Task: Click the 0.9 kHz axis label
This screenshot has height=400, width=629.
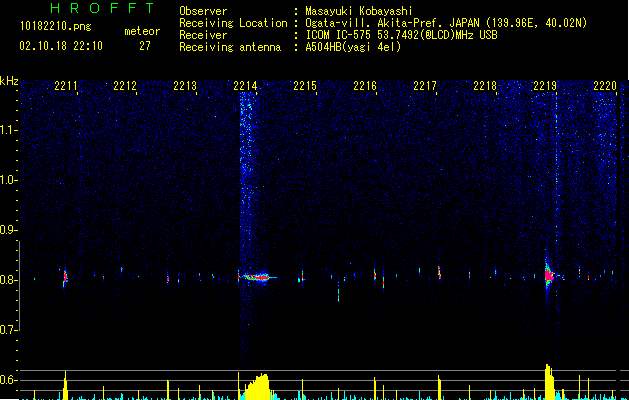Action: click(x=9, y=230)
